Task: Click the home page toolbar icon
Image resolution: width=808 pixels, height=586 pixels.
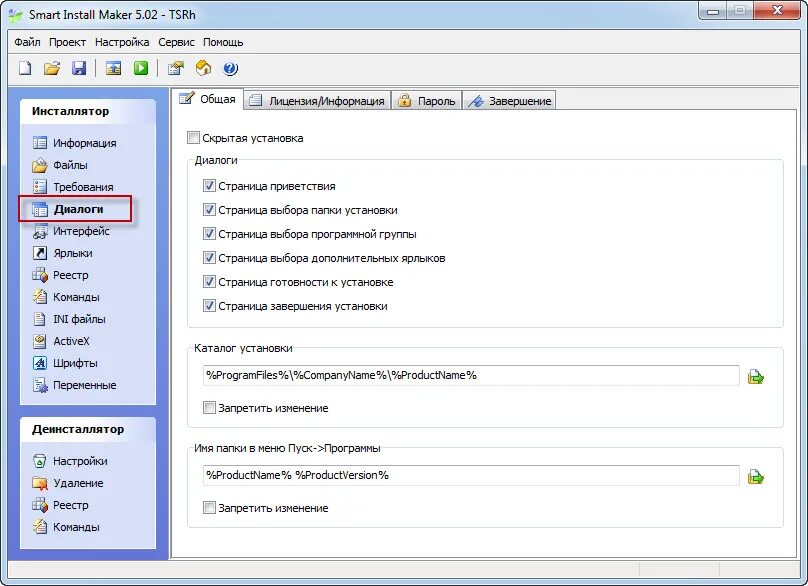Action: click(x=204, y=68)
